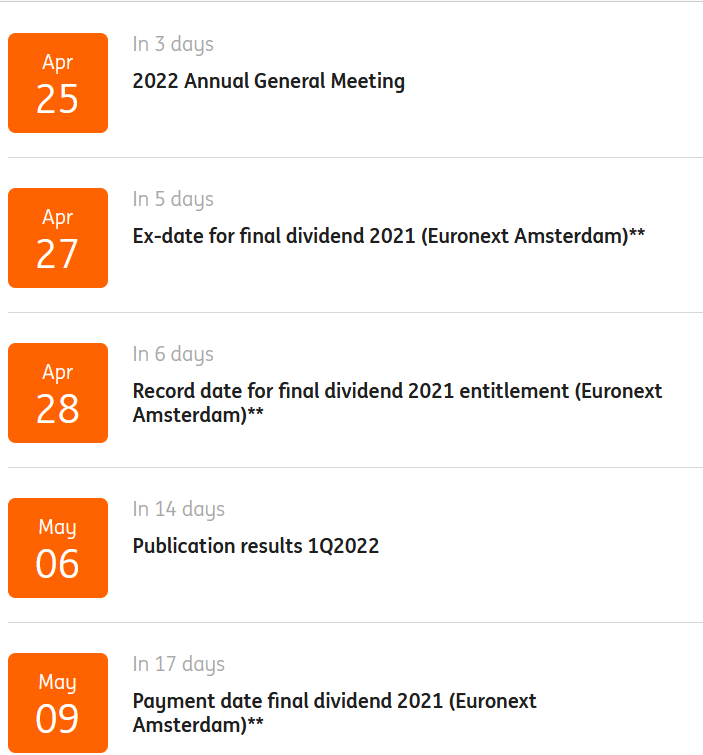Click day number 06 on the orange badge

pyautogui.click(x=57, y=565)
